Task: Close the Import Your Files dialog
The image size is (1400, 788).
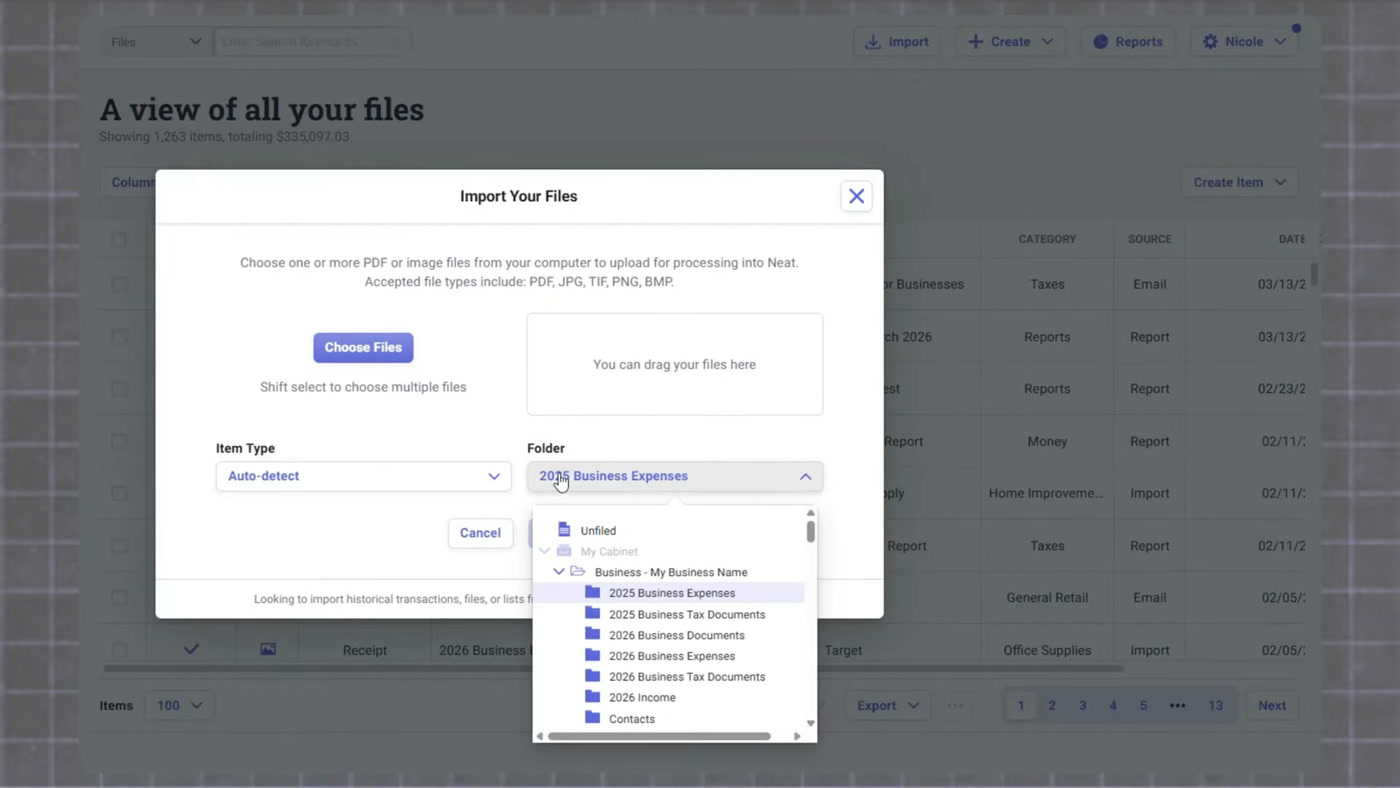Action: click(x=856, y=196)
